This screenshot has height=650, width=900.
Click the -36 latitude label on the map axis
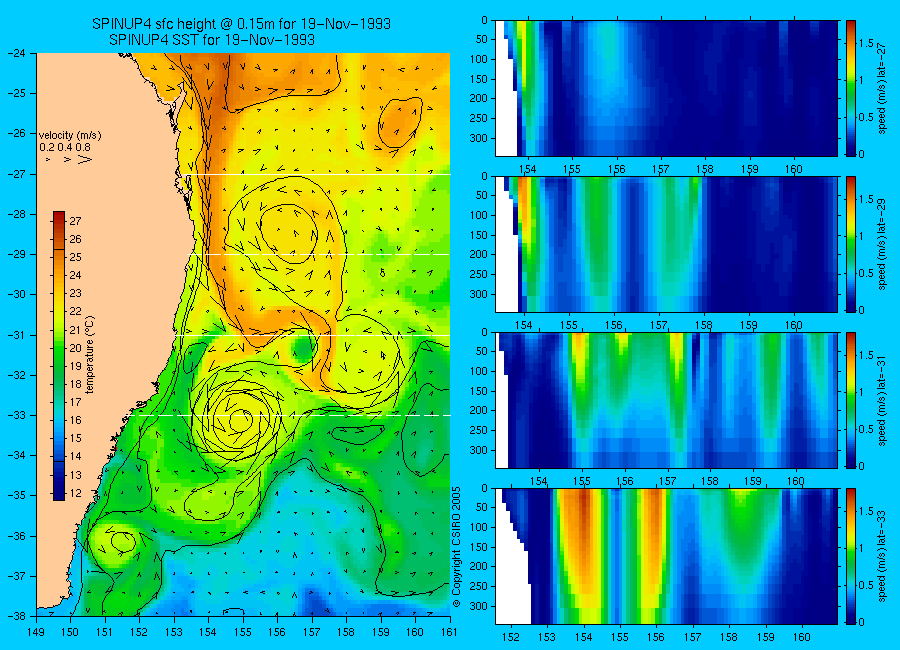point(18,536)
